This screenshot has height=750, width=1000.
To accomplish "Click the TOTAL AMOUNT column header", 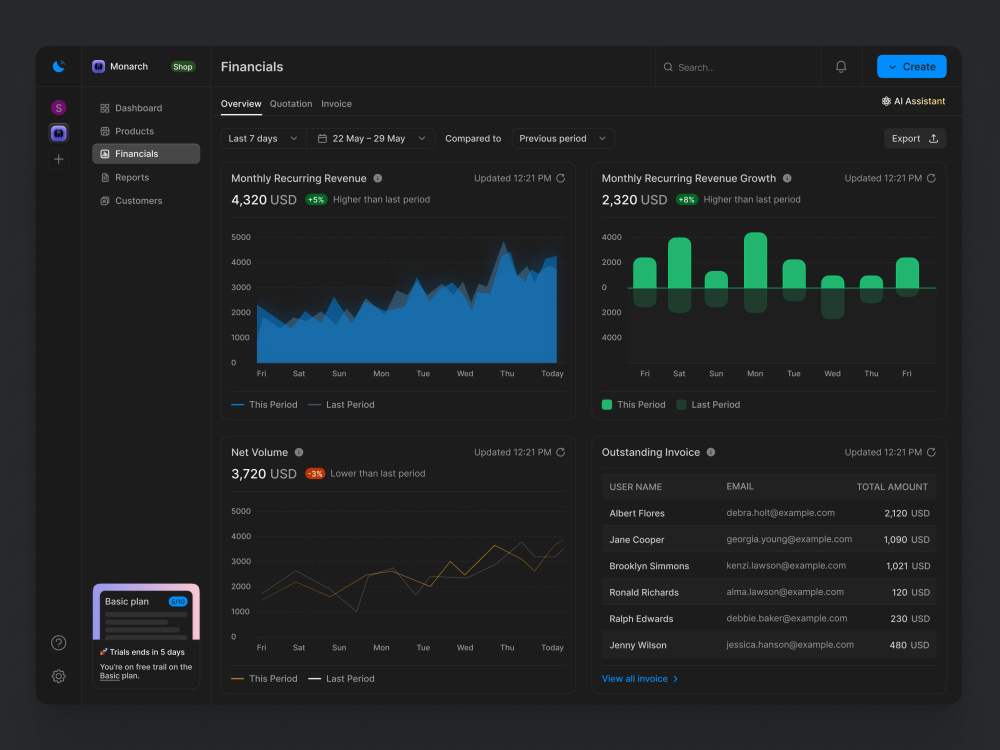I will tap(892, 487).
